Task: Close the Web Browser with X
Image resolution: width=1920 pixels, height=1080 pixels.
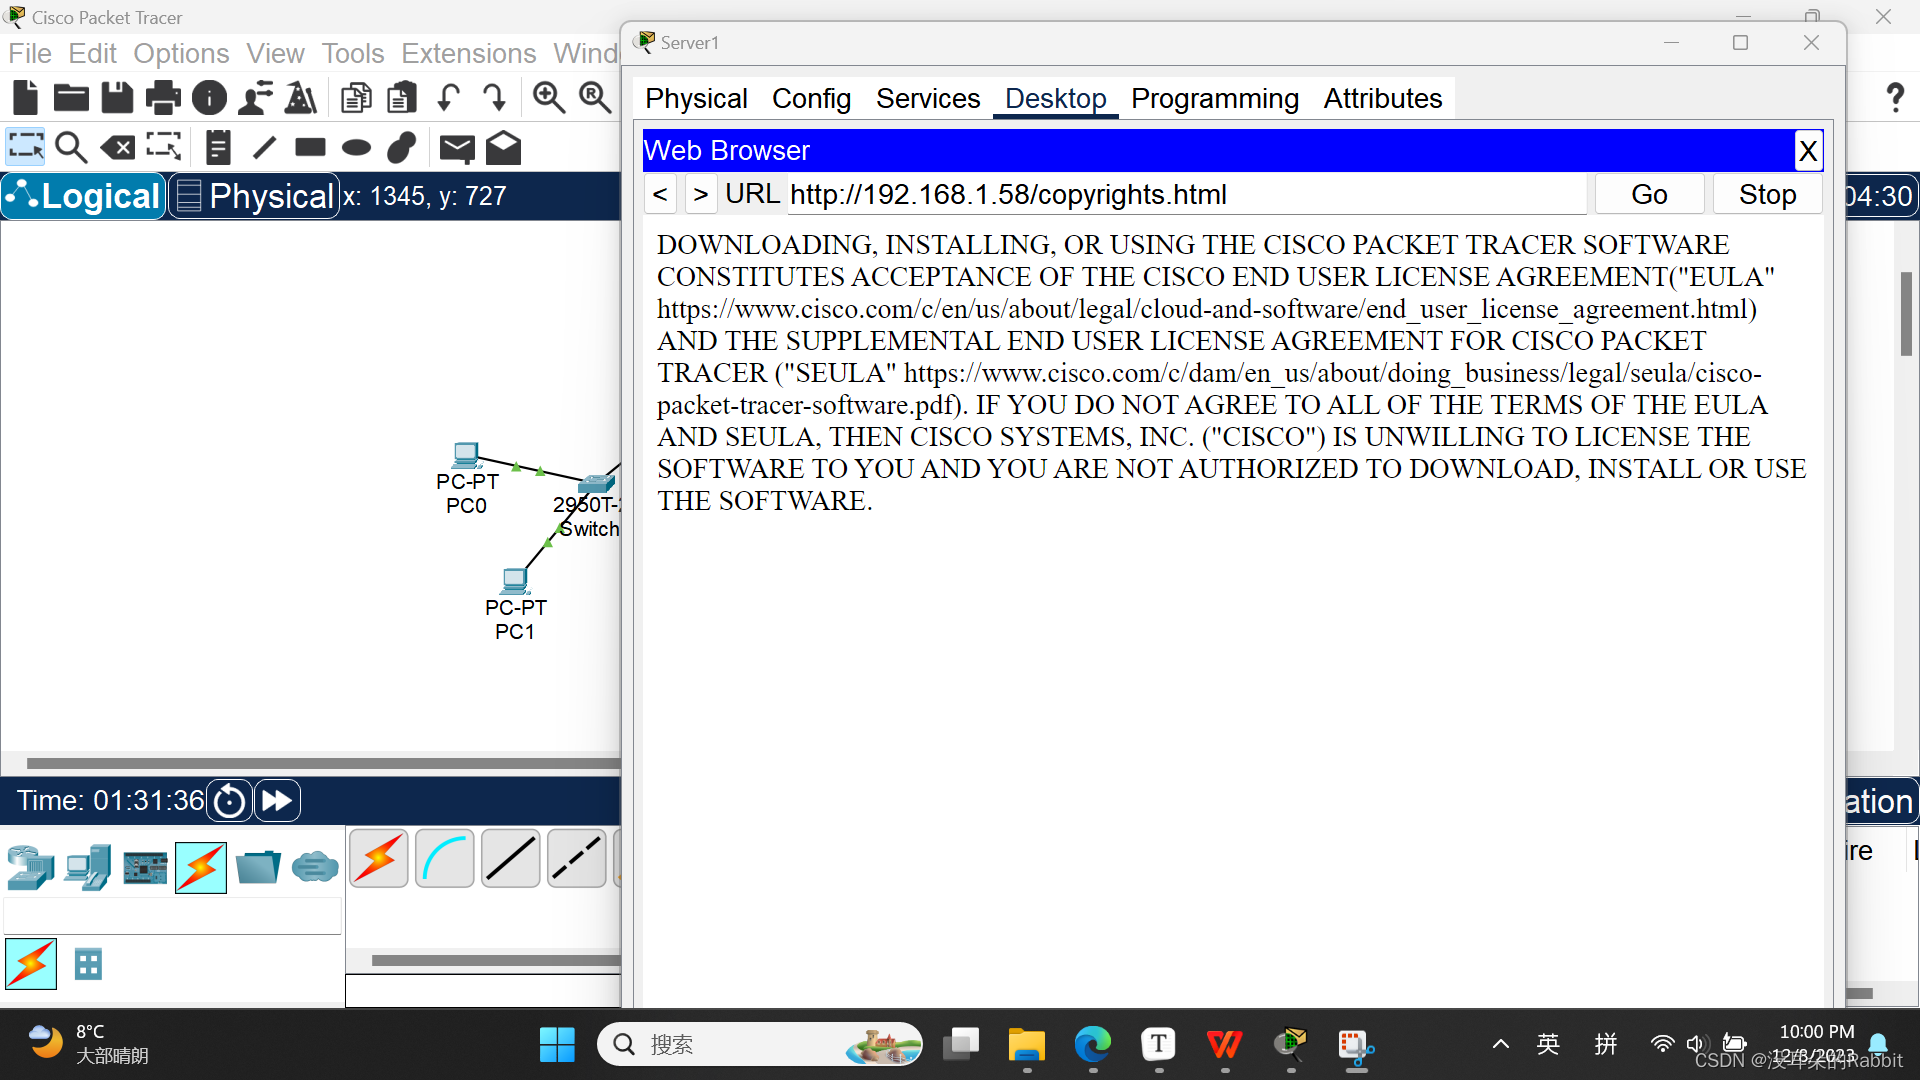Action: click(x=1808, y=151)
